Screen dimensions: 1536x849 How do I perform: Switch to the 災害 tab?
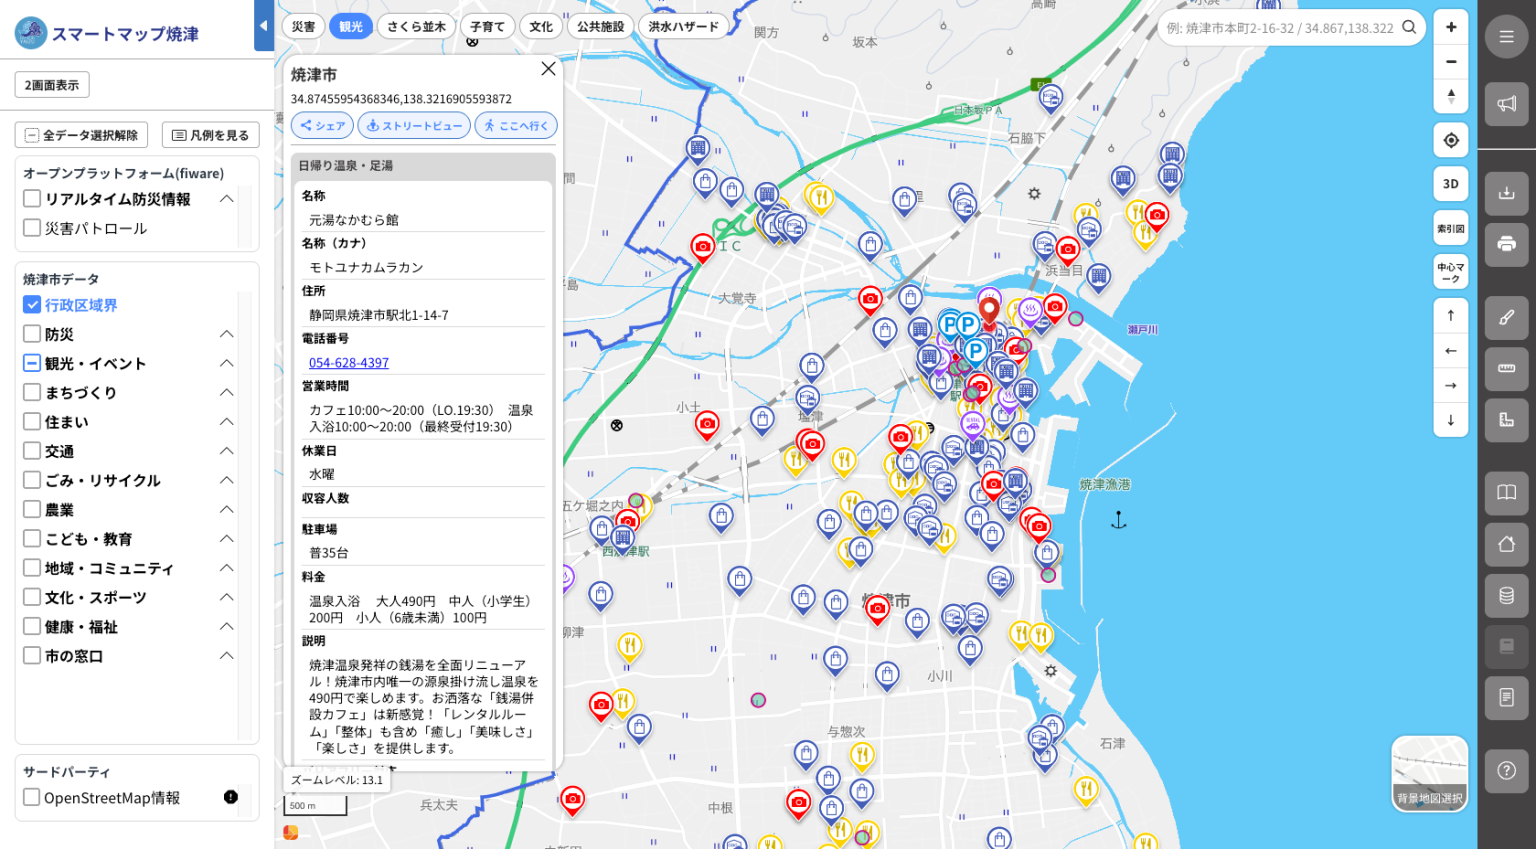(304, 26)
